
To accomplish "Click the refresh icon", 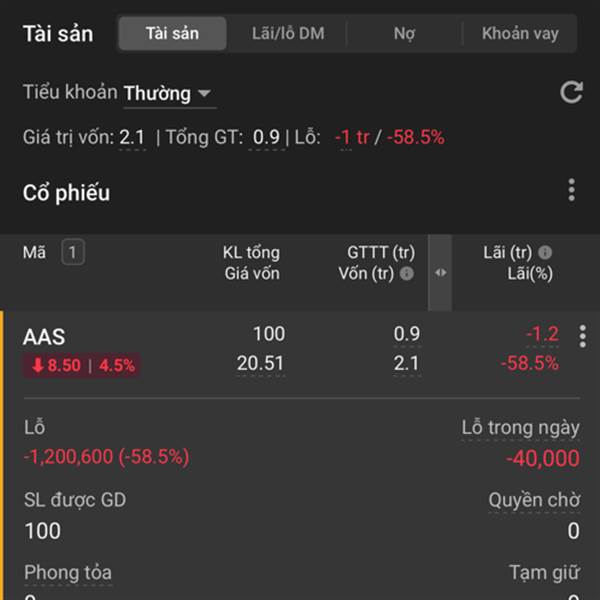I will 571,93.
